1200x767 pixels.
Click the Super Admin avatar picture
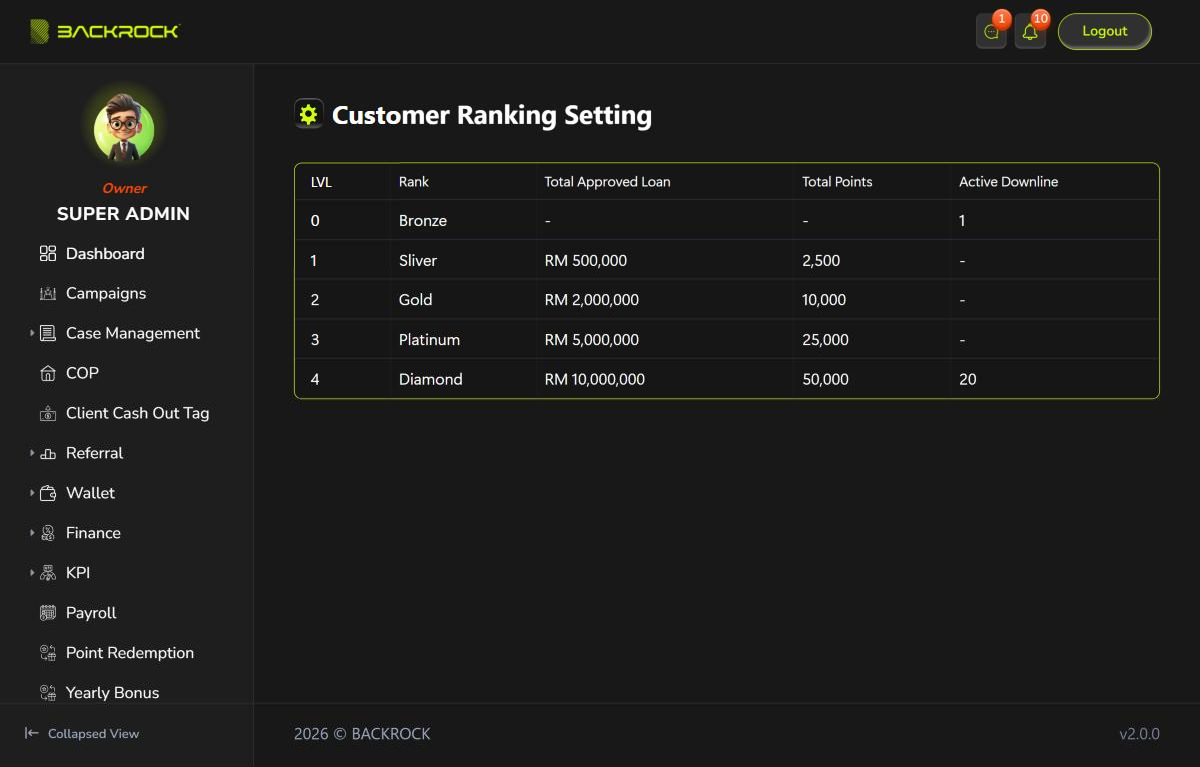(x=124, y=130)
